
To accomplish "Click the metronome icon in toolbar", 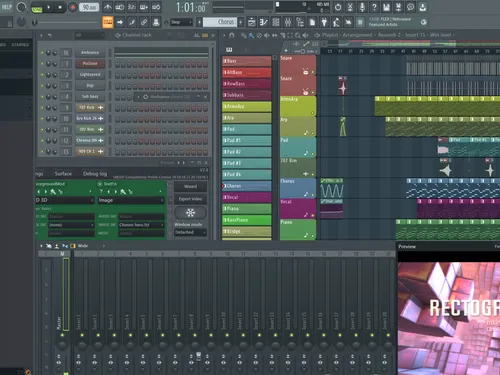I will [107, 7].
